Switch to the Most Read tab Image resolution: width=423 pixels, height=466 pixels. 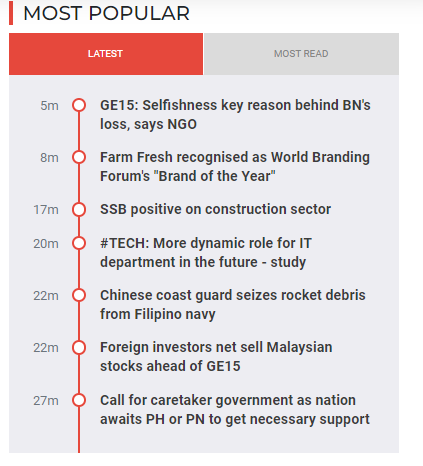(x=301, y=54)
